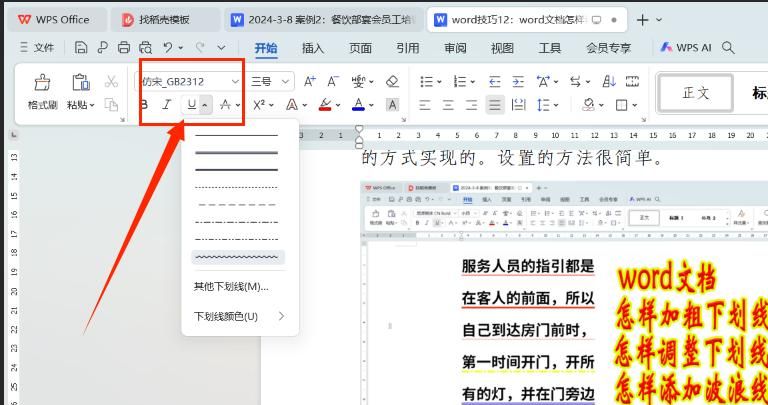The width and height of the screenshot is (768, 405).
Task: Switch to the 审阅 ribbon tab
Action: (x=456, y=48)
